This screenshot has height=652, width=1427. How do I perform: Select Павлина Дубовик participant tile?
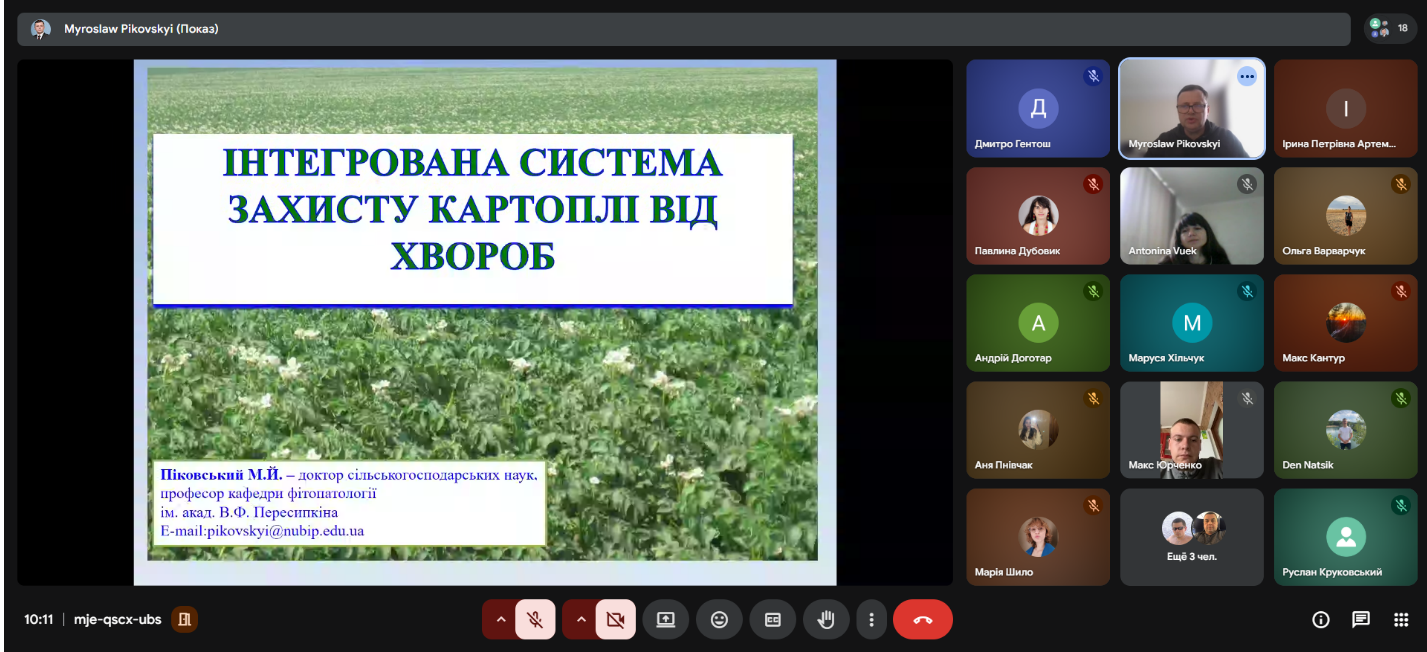(1038, 216)
